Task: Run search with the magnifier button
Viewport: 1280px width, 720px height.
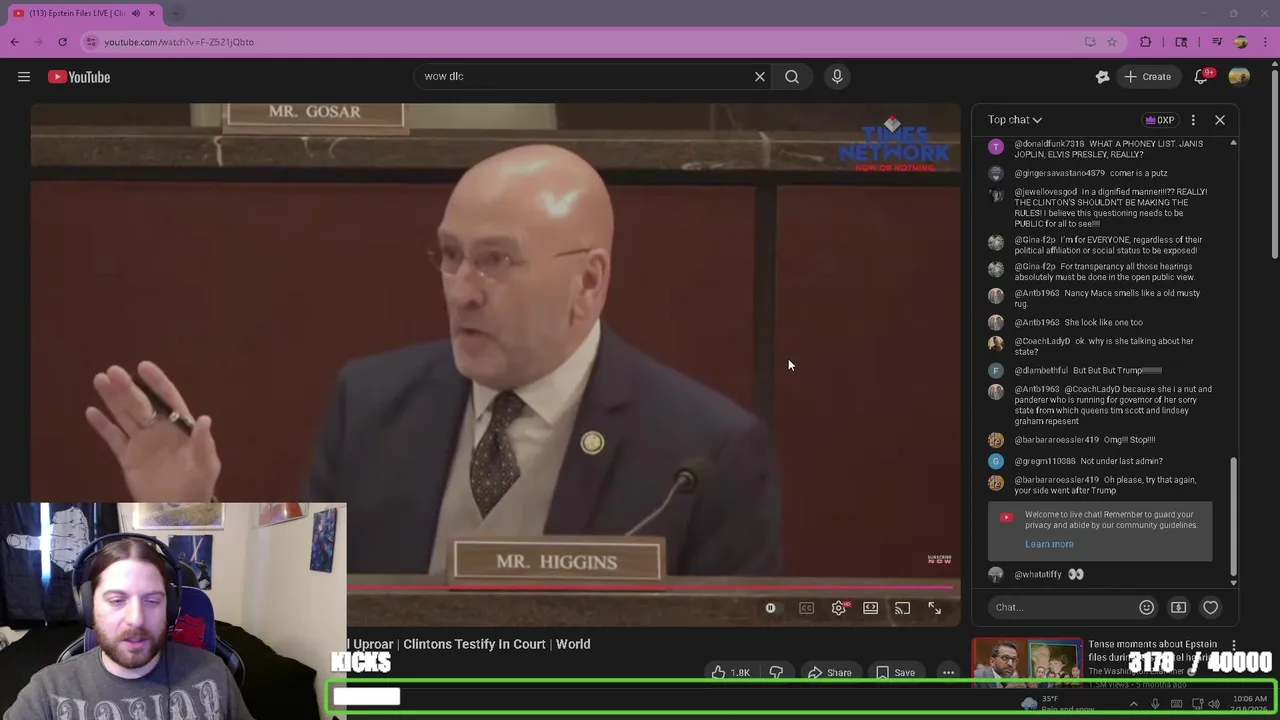Action: (x=792, y=76)
